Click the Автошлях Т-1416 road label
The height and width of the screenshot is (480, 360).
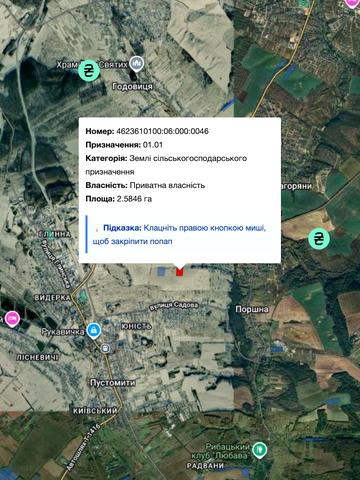(x=83, y=448)
